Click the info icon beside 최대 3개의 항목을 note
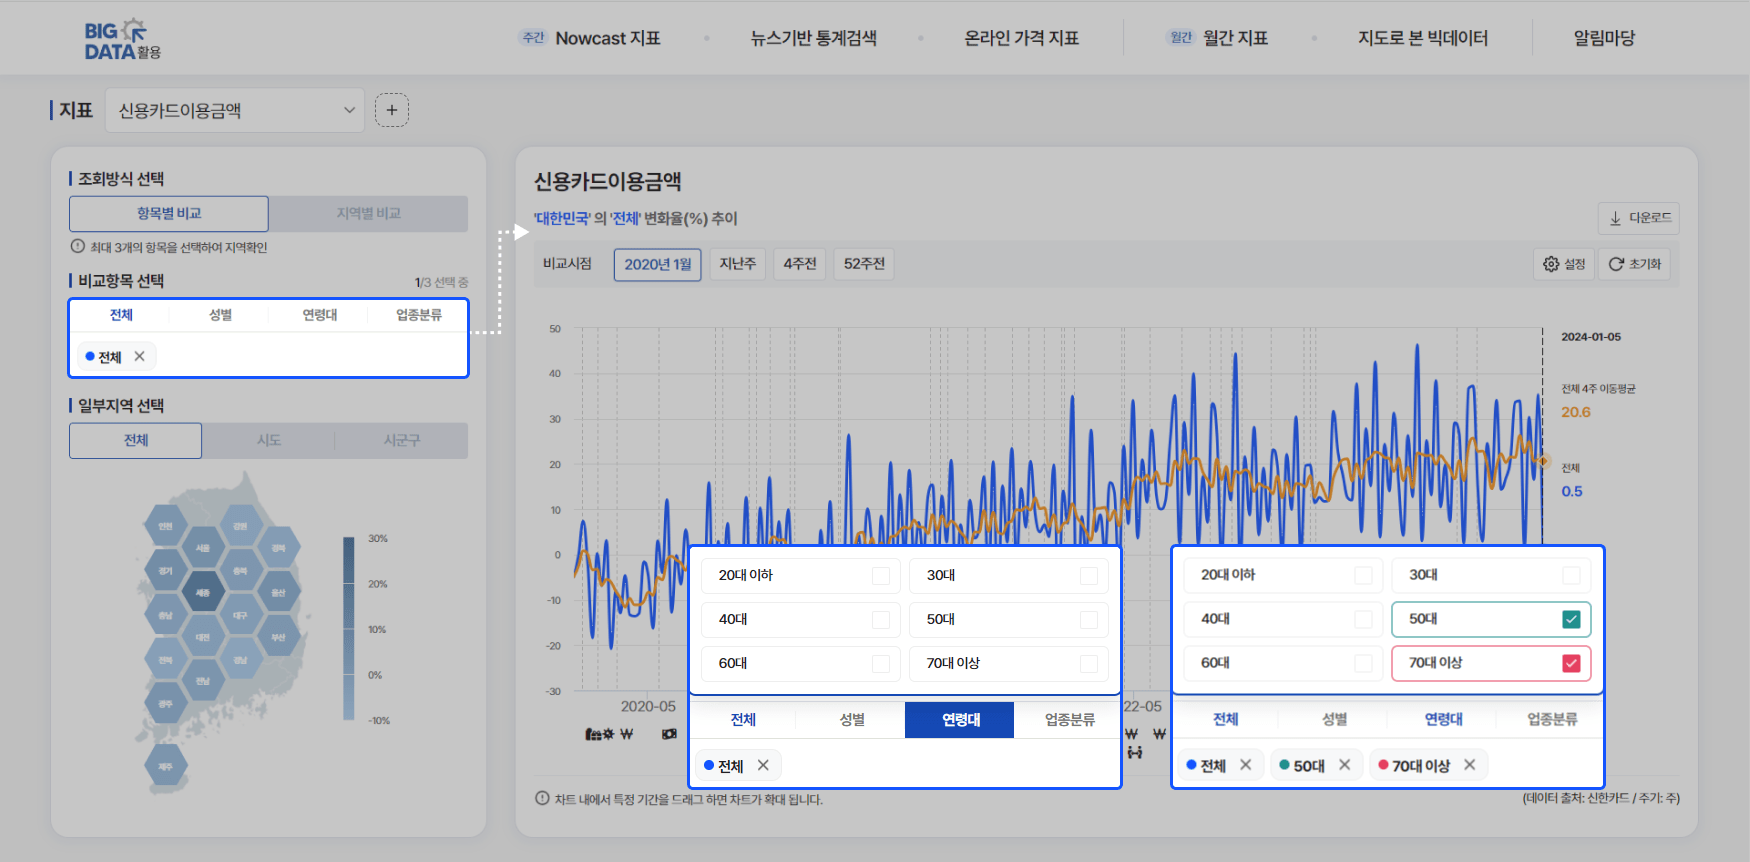1750x862 pixels. (x=77, y=246)
